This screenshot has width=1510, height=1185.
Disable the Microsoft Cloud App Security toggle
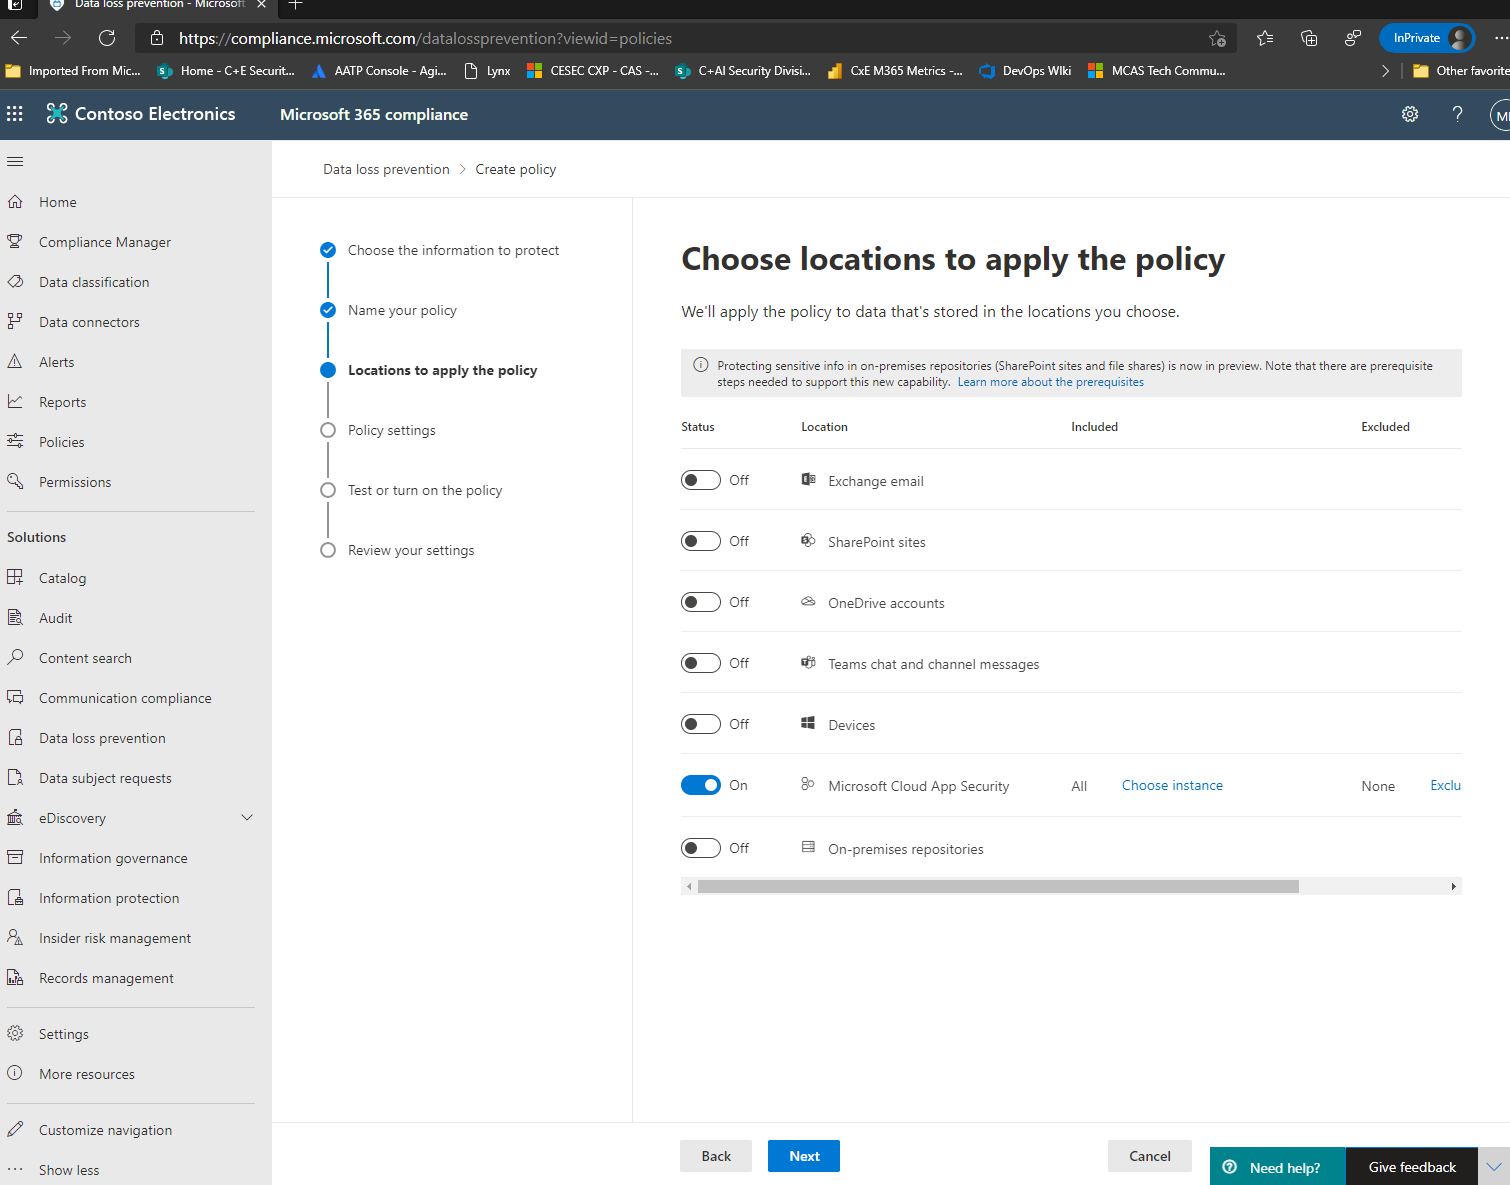tap(700, 785)
